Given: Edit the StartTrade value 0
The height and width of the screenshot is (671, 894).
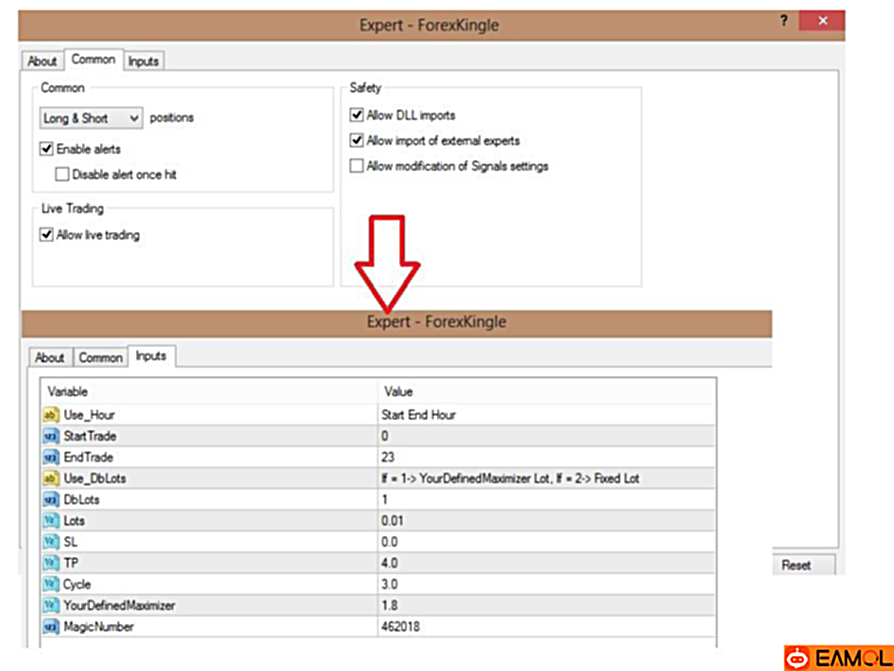Looking at the screenshot, I should pos(546,436).
